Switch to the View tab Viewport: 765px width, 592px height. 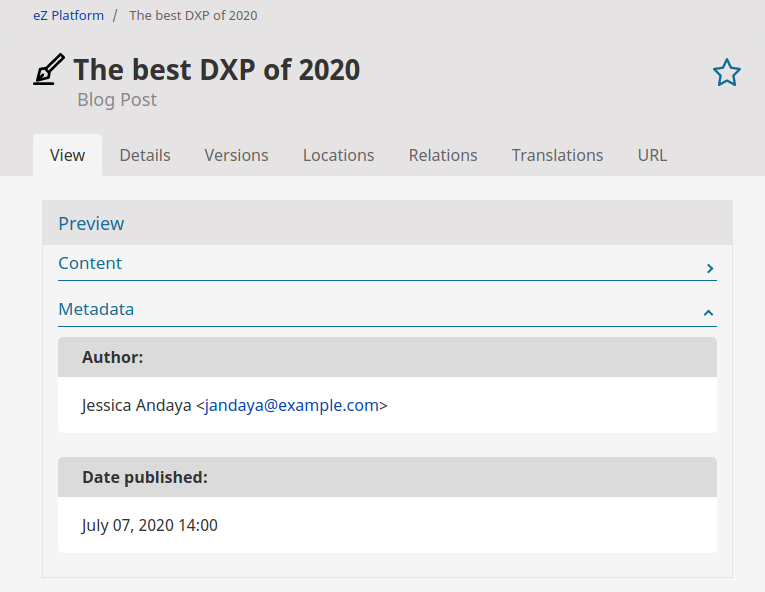[x=67, y=155]
